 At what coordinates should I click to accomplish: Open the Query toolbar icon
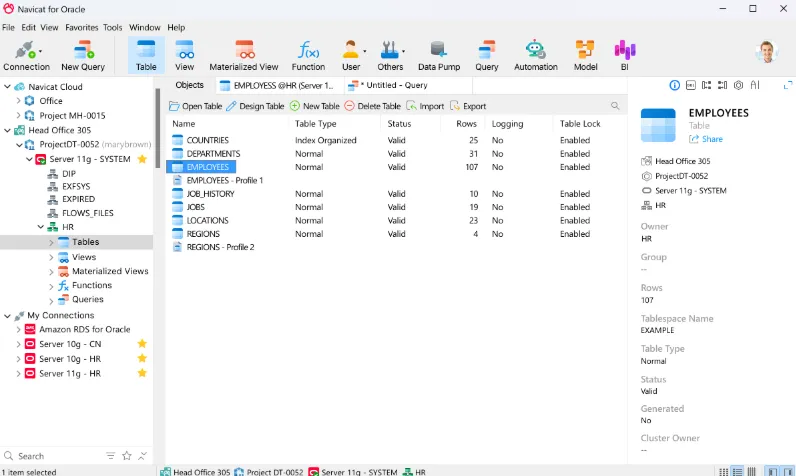point(486,55)
